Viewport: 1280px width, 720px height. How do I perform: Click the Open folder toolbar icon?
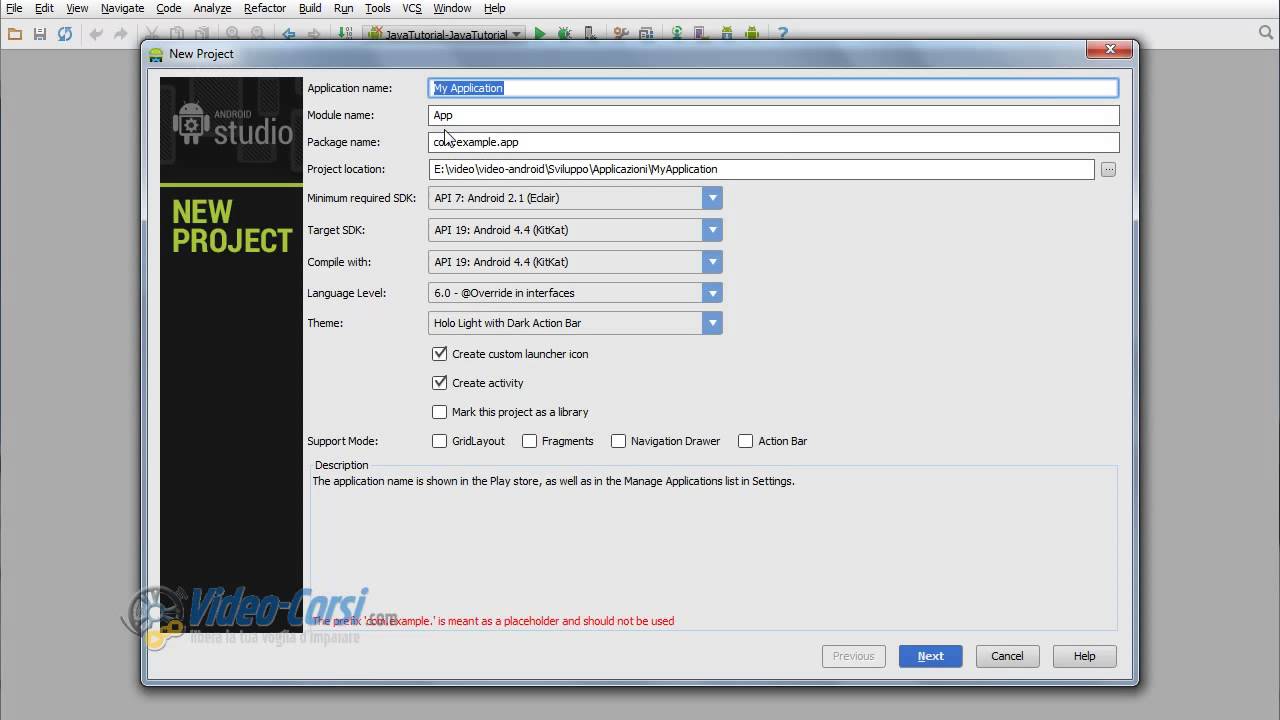coord(15,33)
